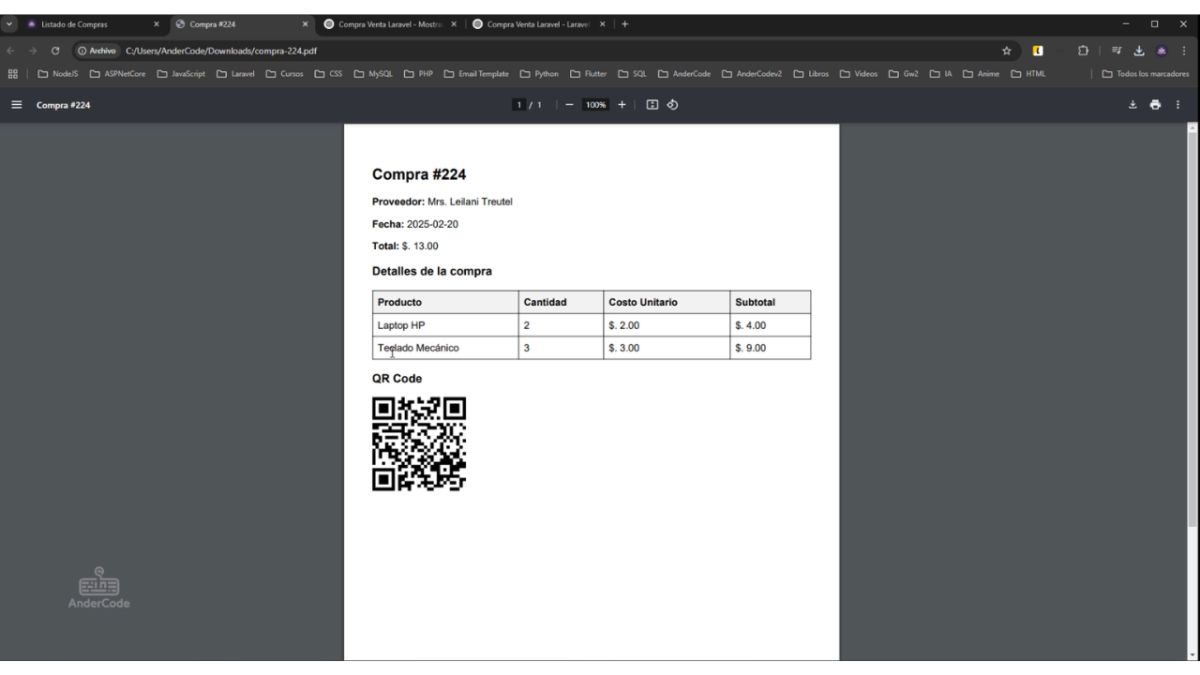This screenshot has height=675, width=1200.
Task: Open the browser extensions puzzle icon
Action: coord(1083,51)
